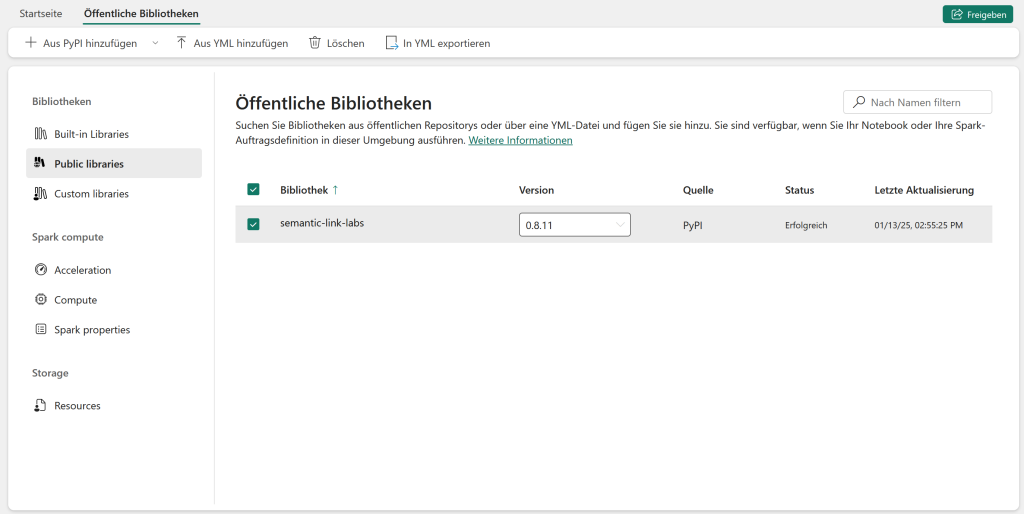Viewport: 1024px width, 514px height.
Task: Click the upload arrow icon Aus YML hinzufügen
Action: click(182, 43)
